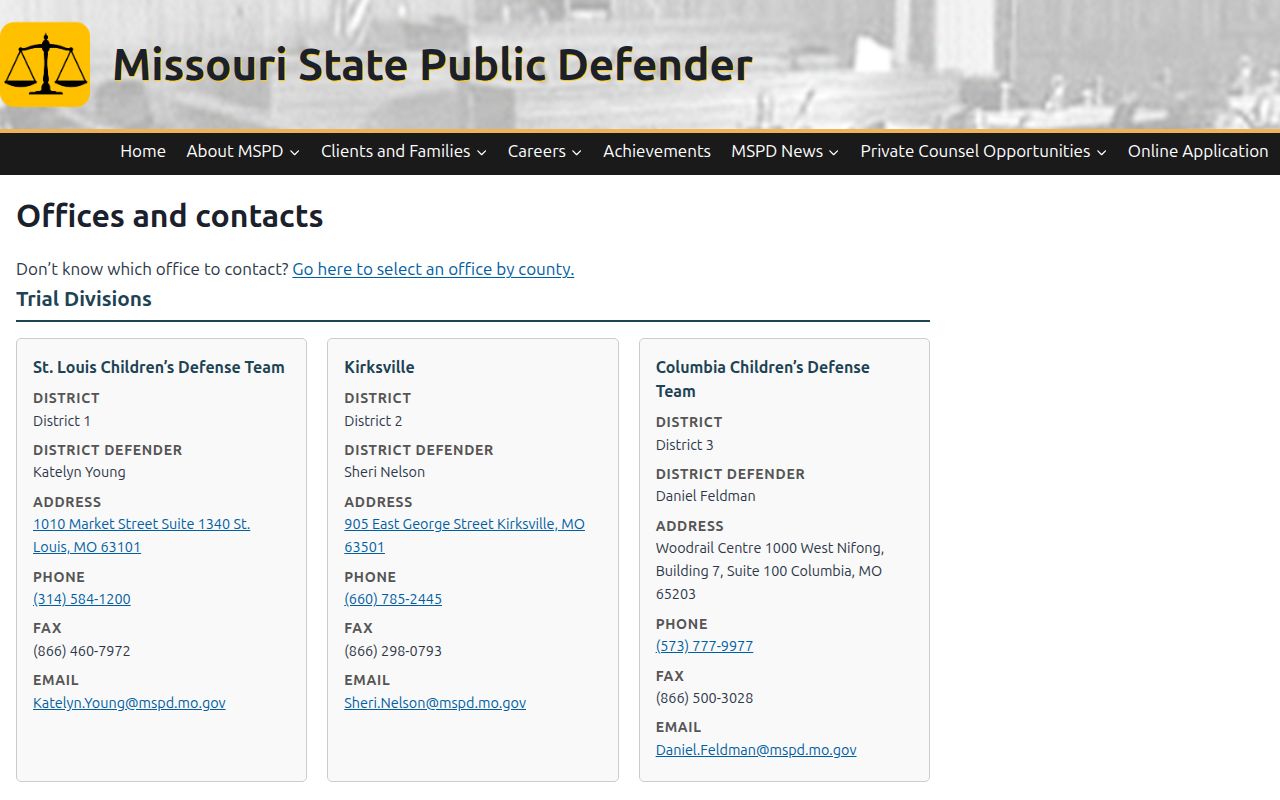Select the Offices and contacts page heading
Image resolution: width=1280 pixels, height=800 pixels.
point(170,216)
